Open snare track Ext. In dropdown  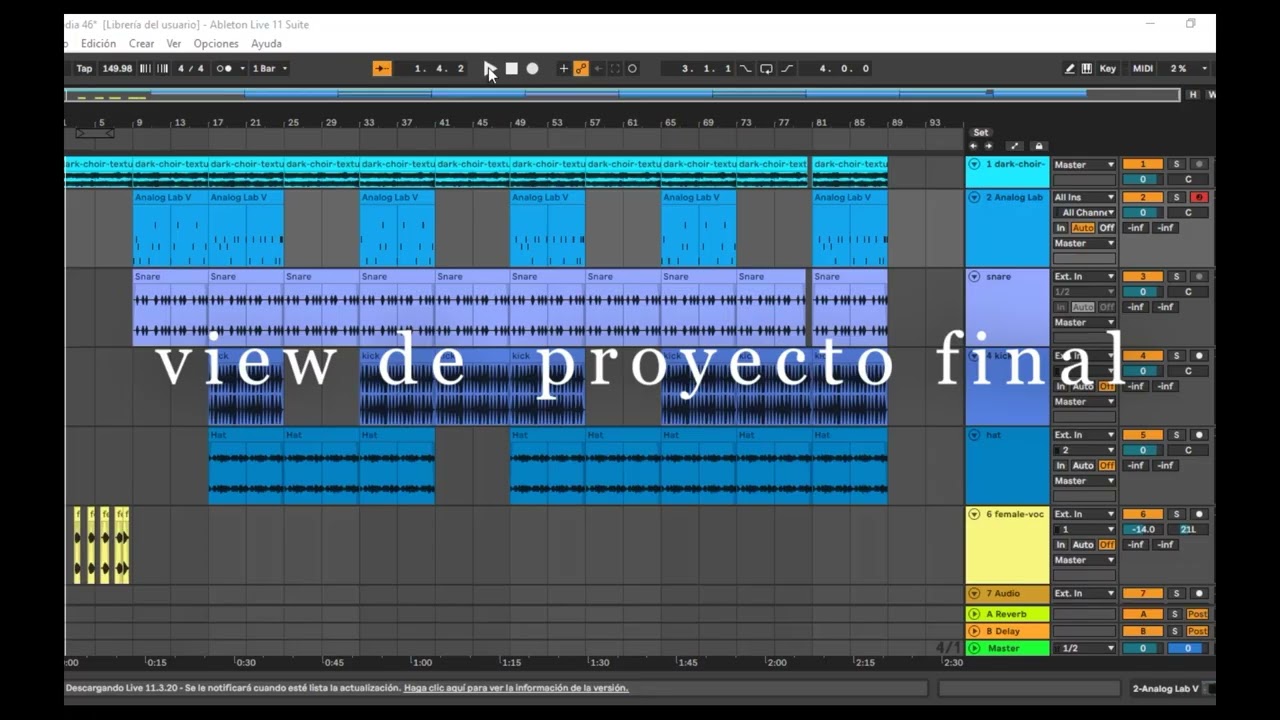pyautogui.click(x=1084, y=276)
